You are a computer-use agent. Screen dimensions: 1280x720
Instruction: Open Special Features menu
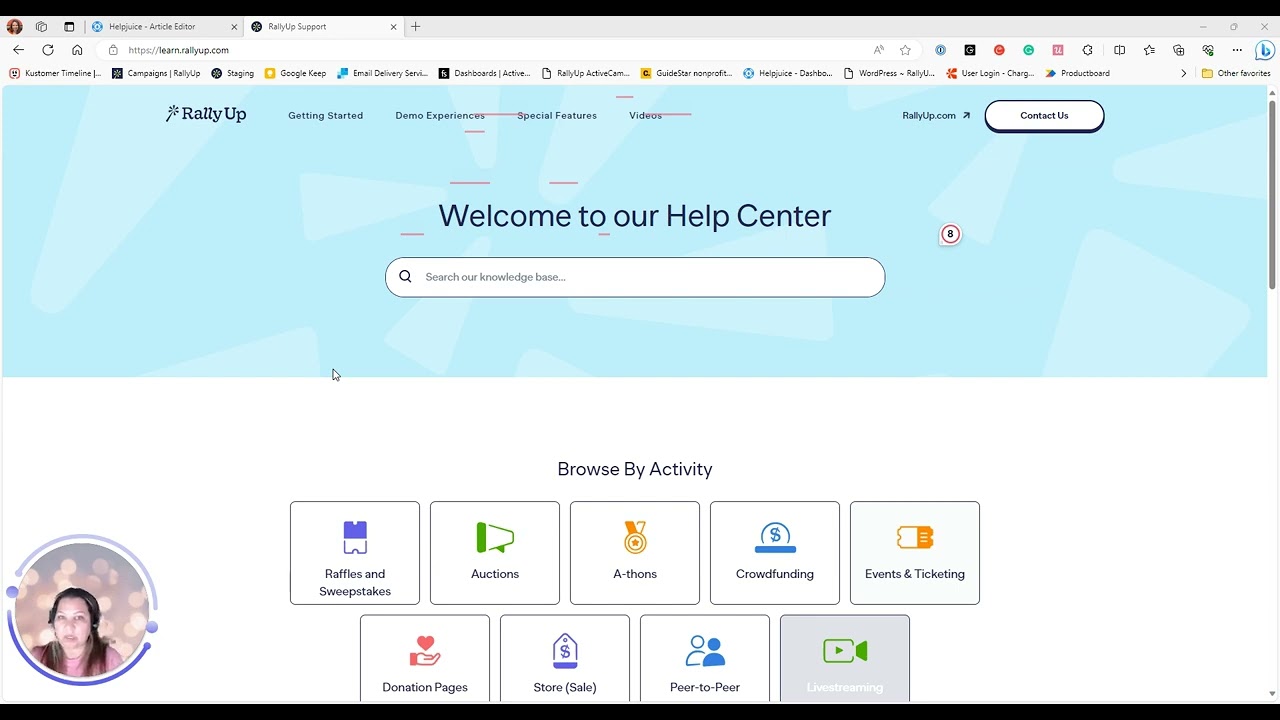[557, 115]
